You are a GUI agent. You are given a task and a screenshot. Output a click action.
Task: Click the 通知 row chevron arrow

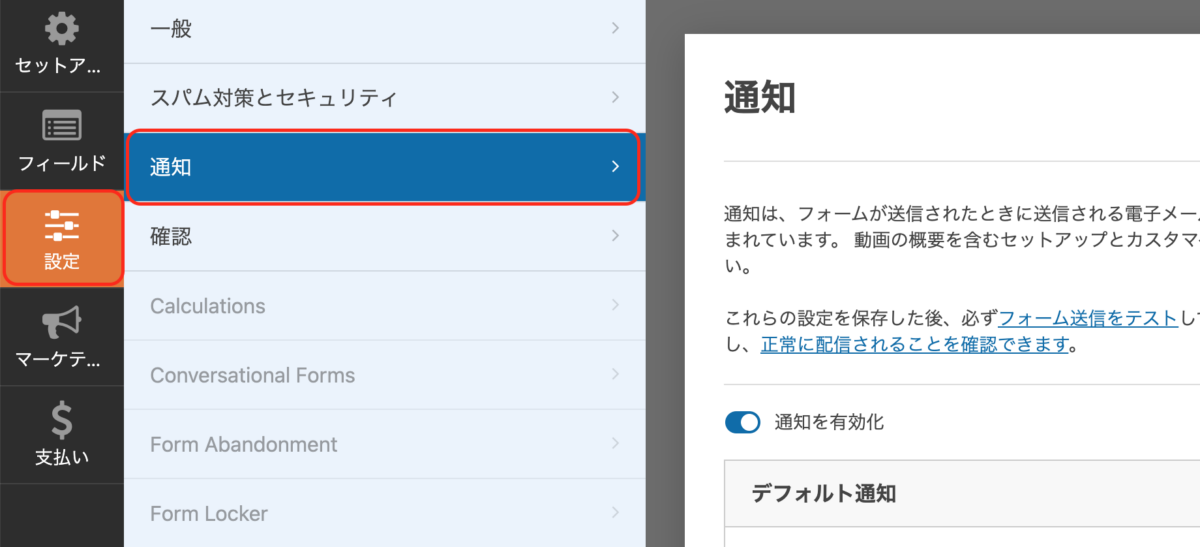point(616,166)
